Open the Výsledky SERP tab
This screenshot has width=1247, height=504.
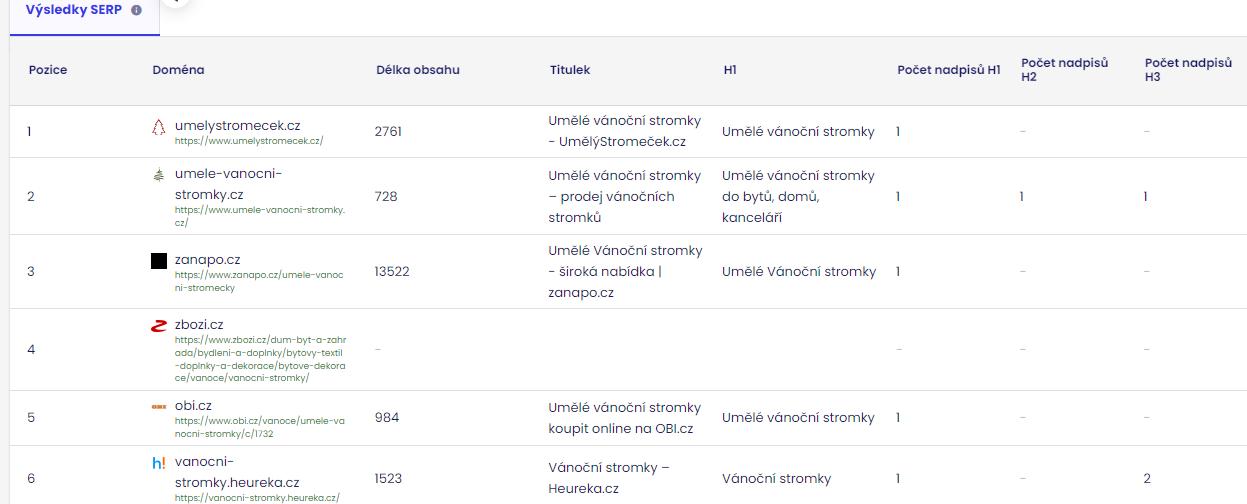(74, 10)
